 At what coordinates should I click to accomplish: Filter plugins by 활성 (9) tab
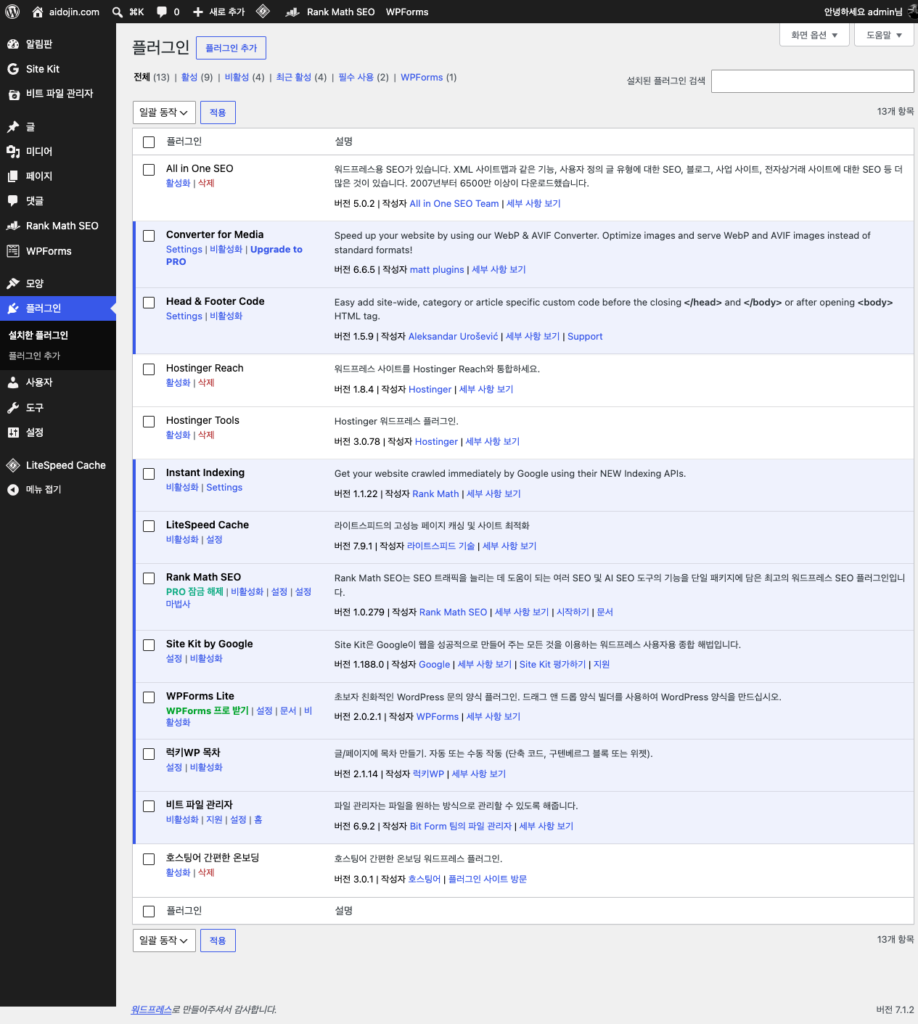coord(197,77)
